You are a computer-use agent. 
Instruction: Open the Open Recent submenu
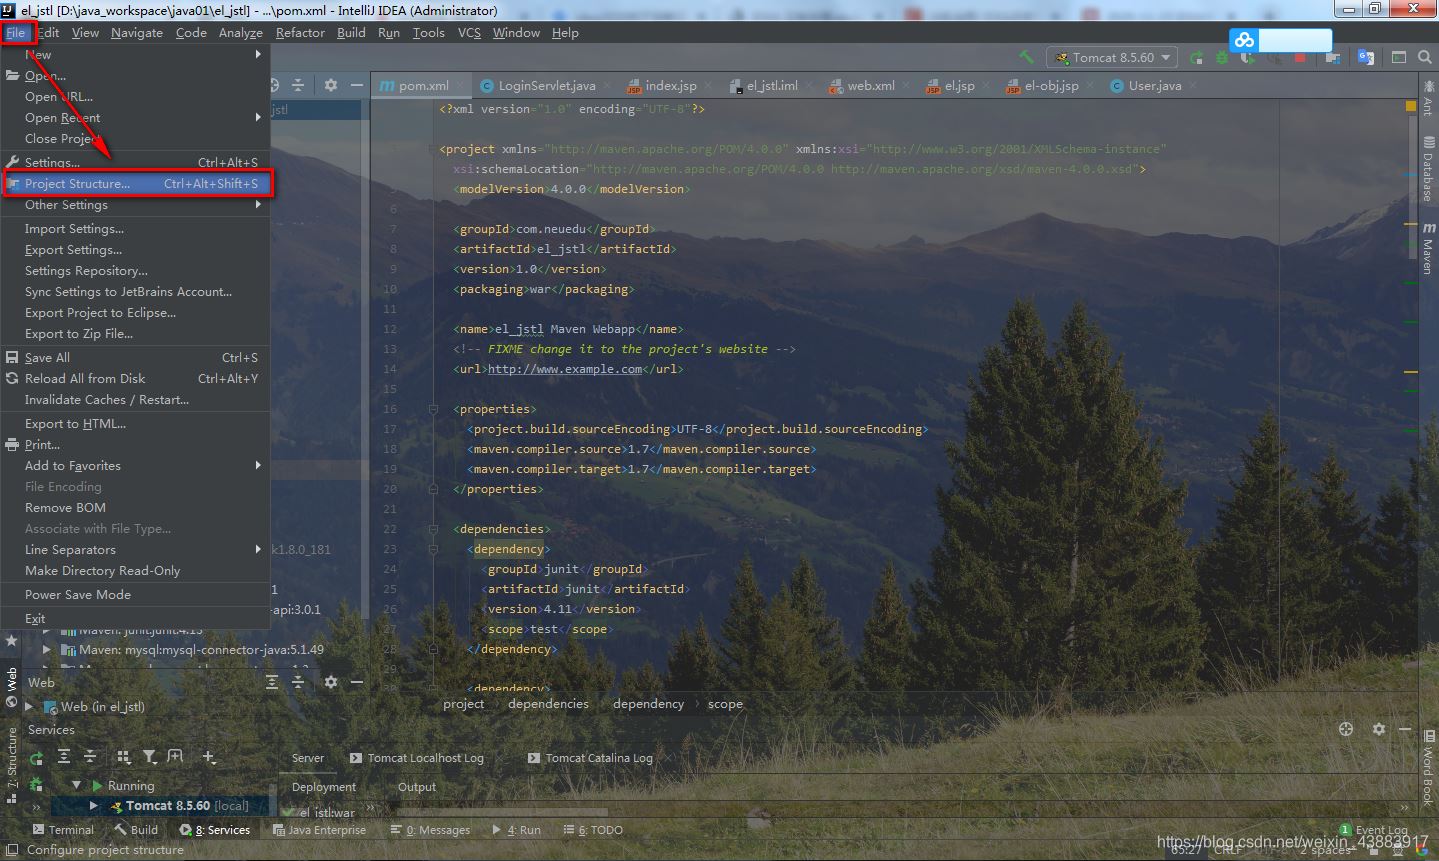[135, 117]
